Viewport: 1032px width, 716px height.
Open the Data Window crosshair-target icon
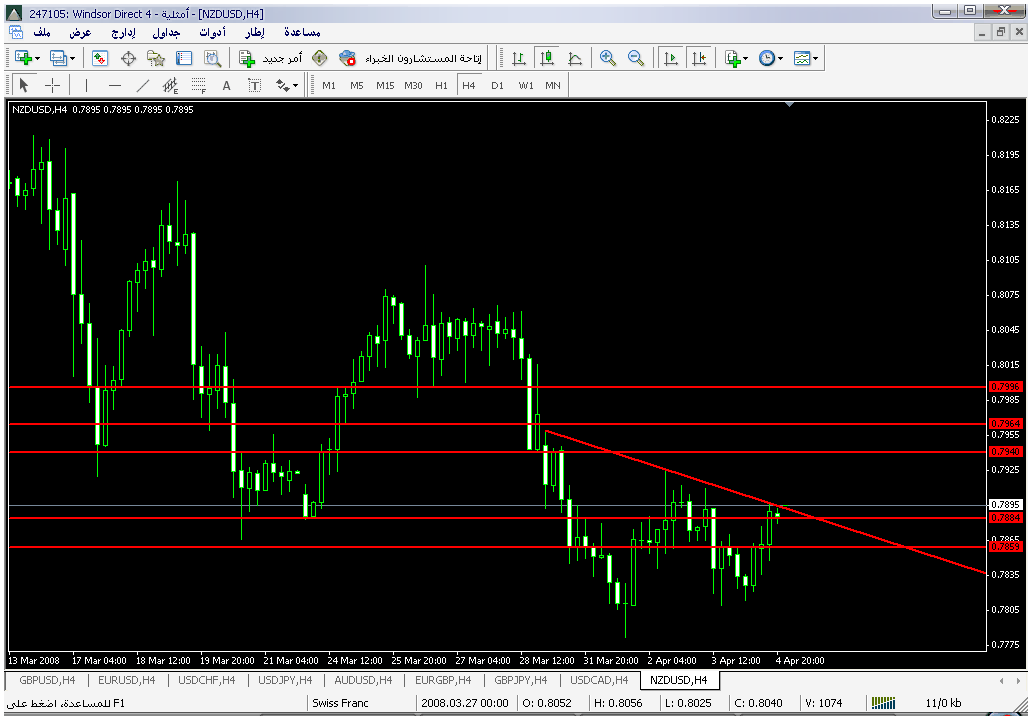point(128,58)
